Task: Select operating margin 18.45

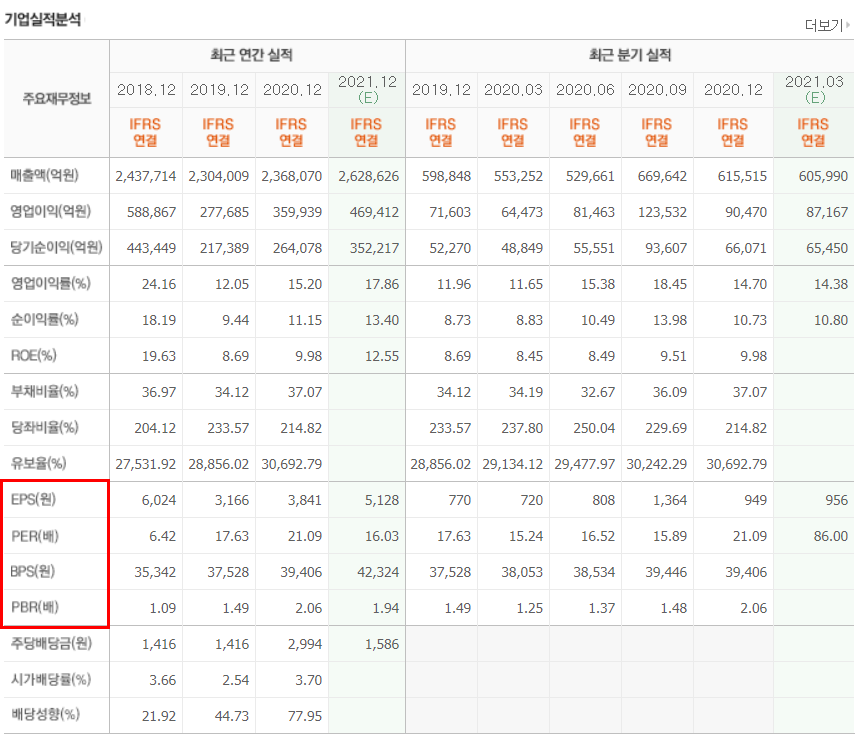Action: click(x=670, y=284)
